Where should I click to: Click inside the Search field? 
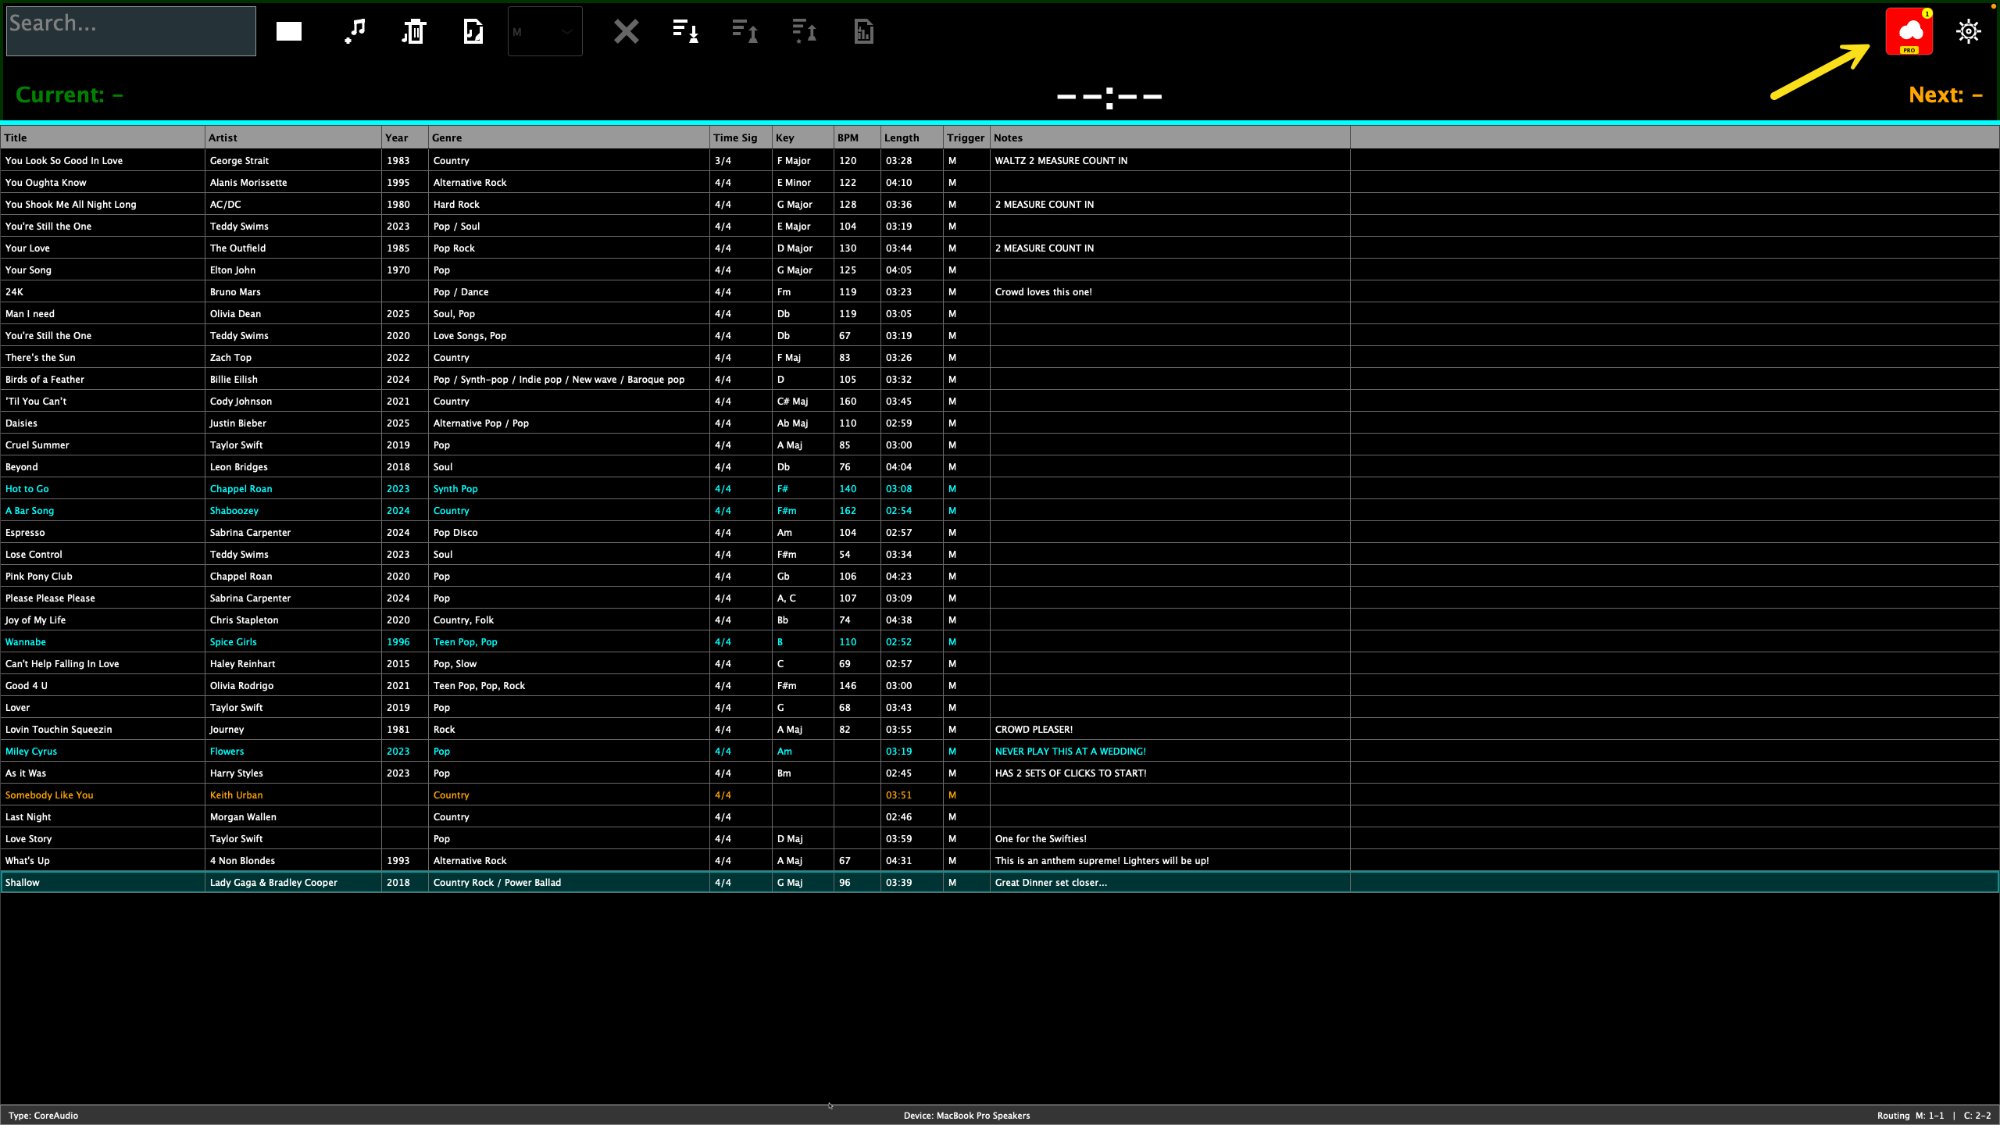(x=130, y=30)
